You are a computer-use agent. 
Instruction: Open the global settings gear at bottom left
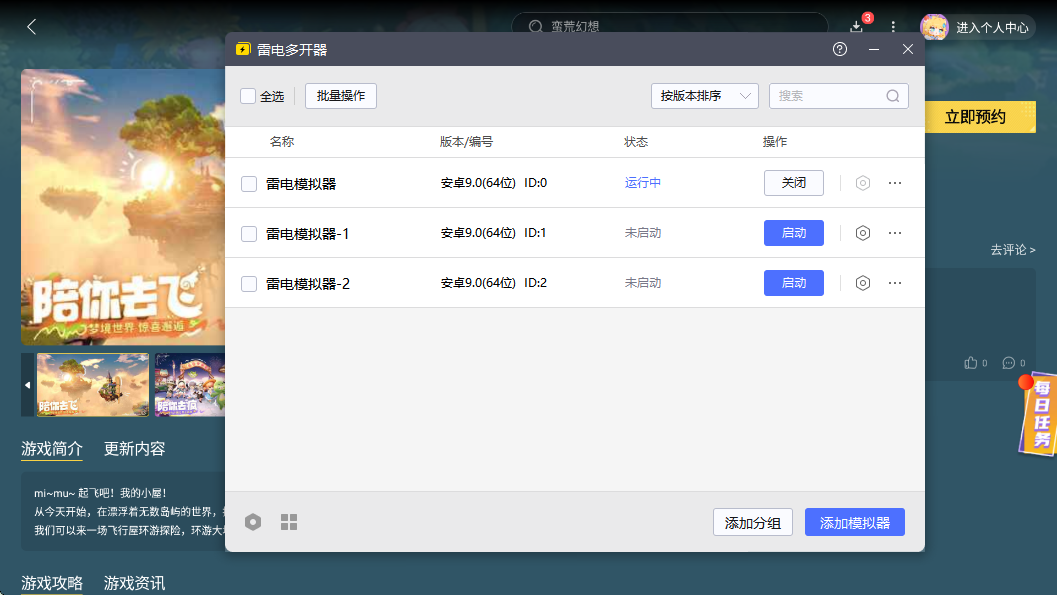point(253,521)
